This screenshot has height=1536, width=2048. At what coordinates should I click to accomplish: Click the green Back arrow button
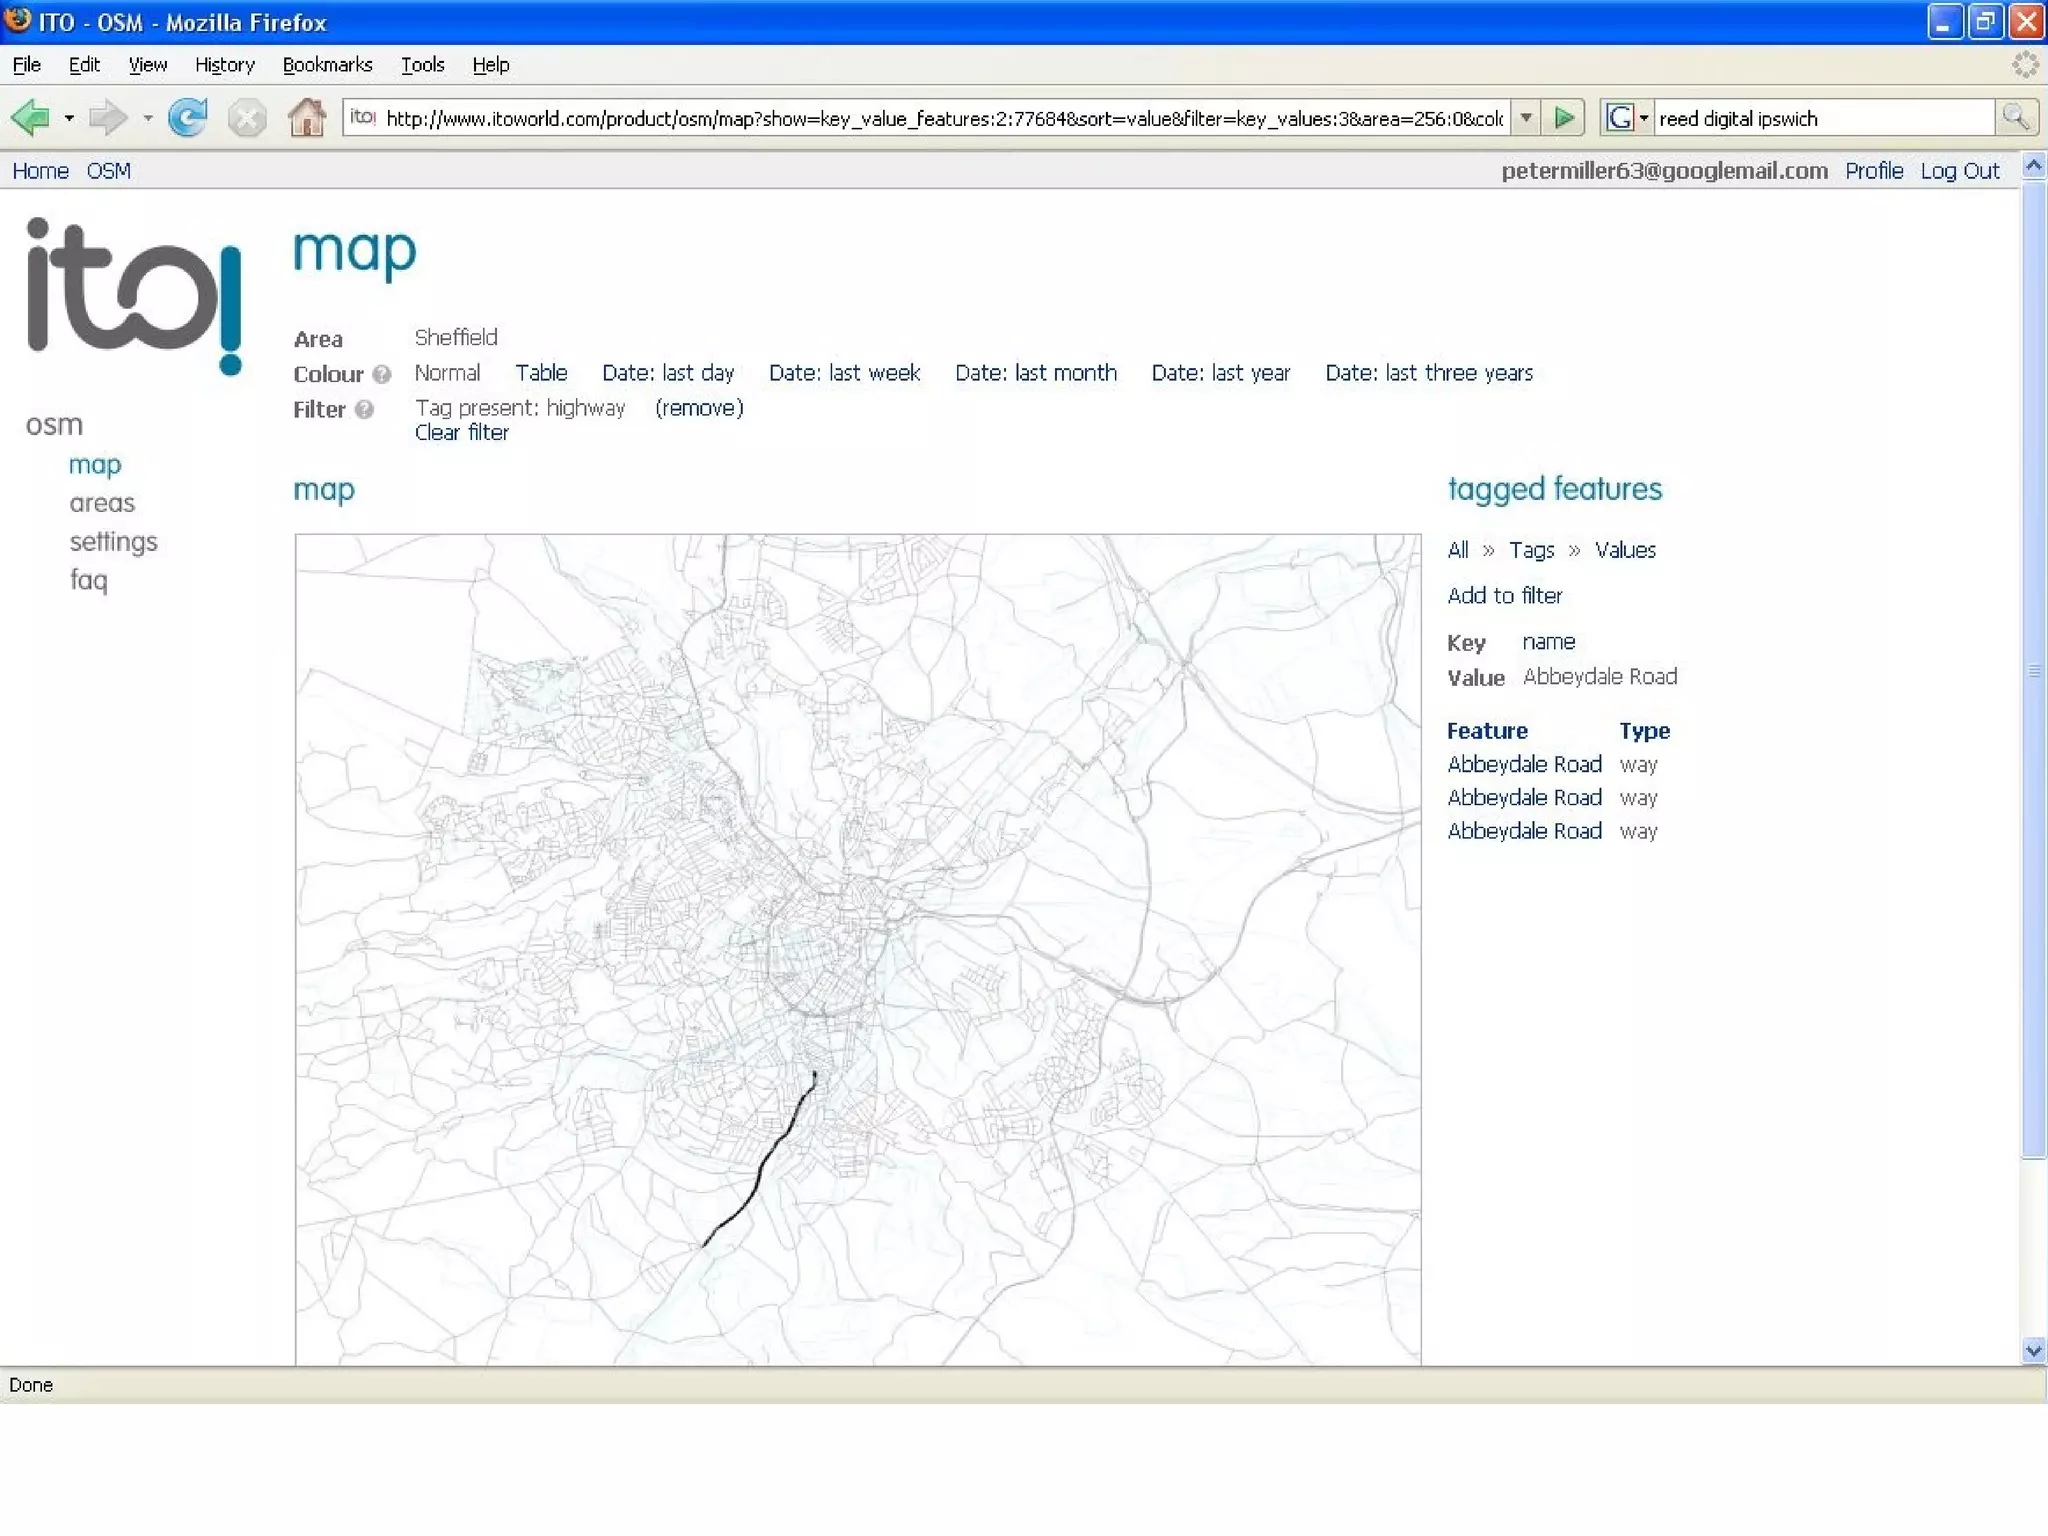(30, 118)
